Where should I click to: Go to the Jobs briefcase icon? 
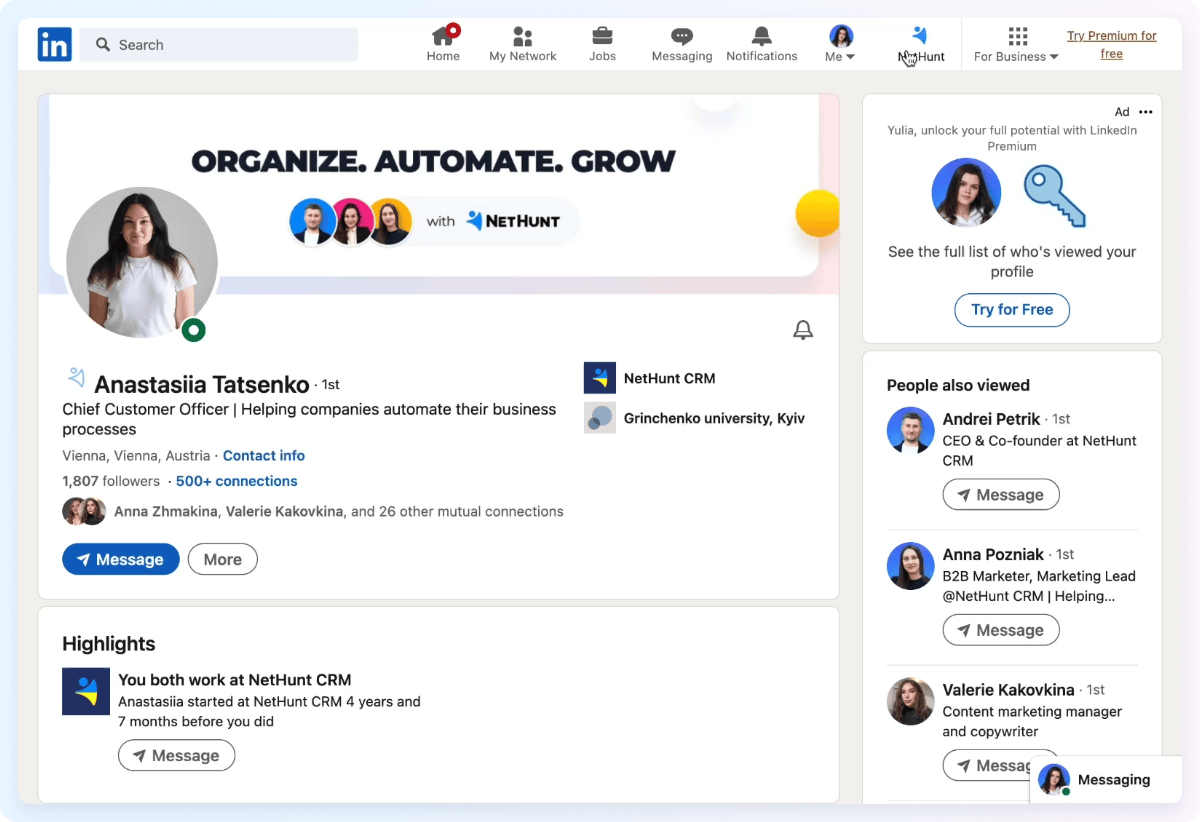tap(602, 37)
